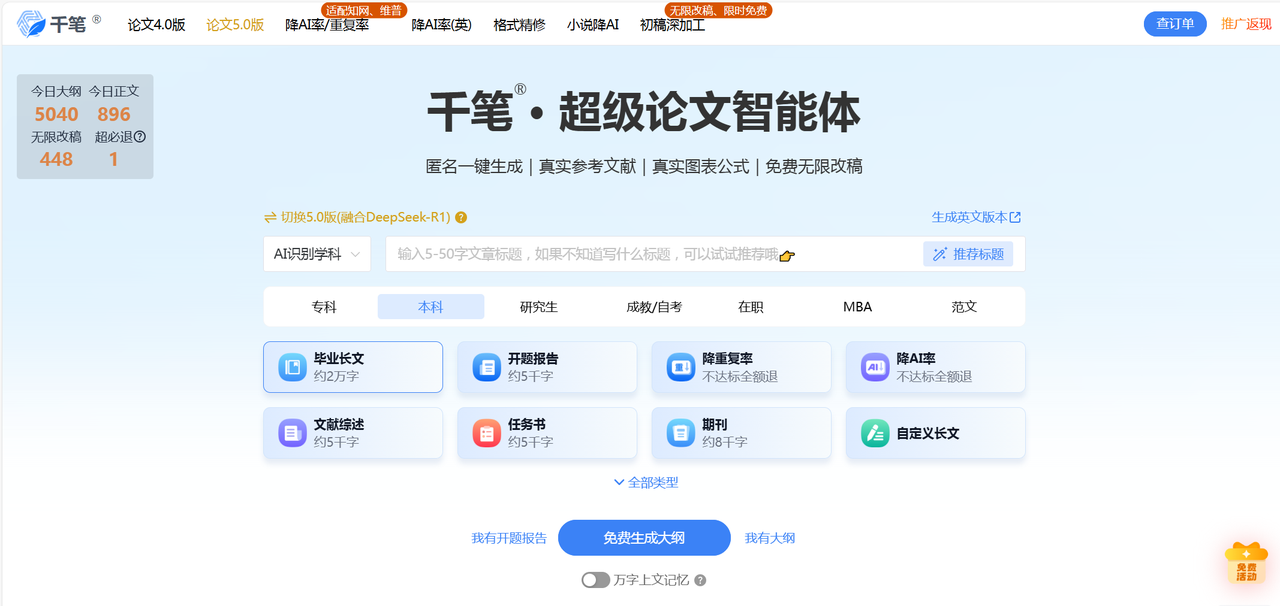Screen dimensions: 1280x606
Task: Click the 任务书 card icon
Action: pyautogui.click(x=486, y=433)
